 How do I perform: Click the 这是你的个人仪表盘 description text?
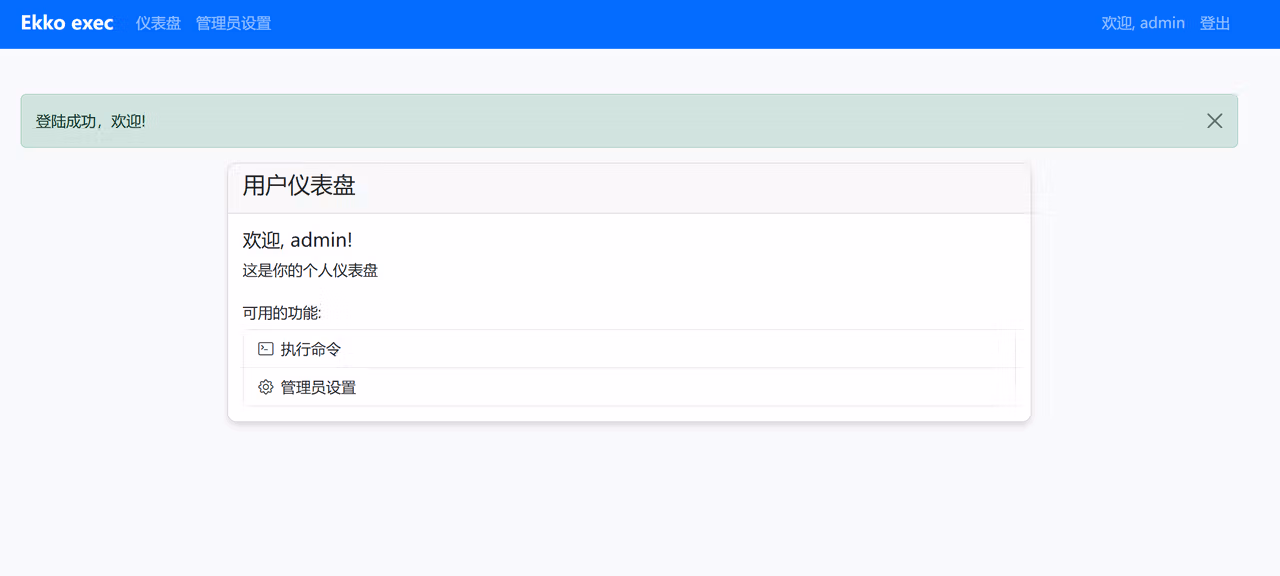[310, 270]
